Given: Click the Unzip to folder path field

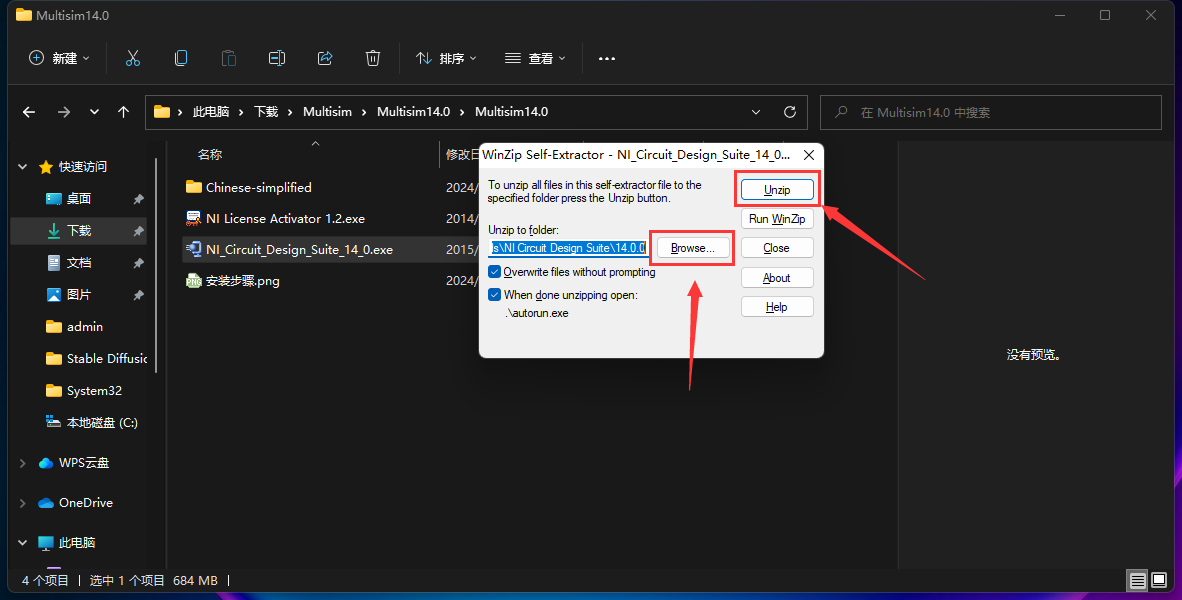Looking at the screenshot, I should (568, 248).
